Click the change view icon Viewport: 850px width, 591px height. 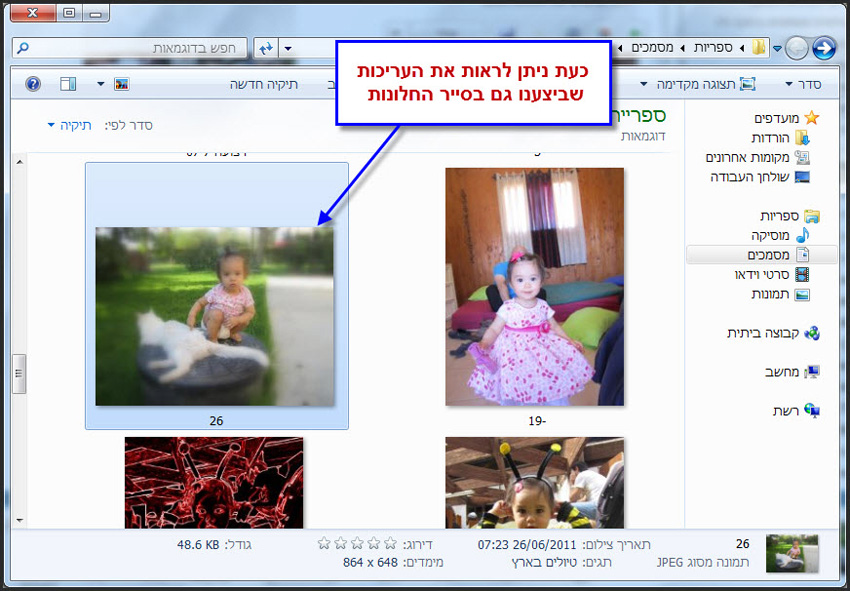[121, 84]
